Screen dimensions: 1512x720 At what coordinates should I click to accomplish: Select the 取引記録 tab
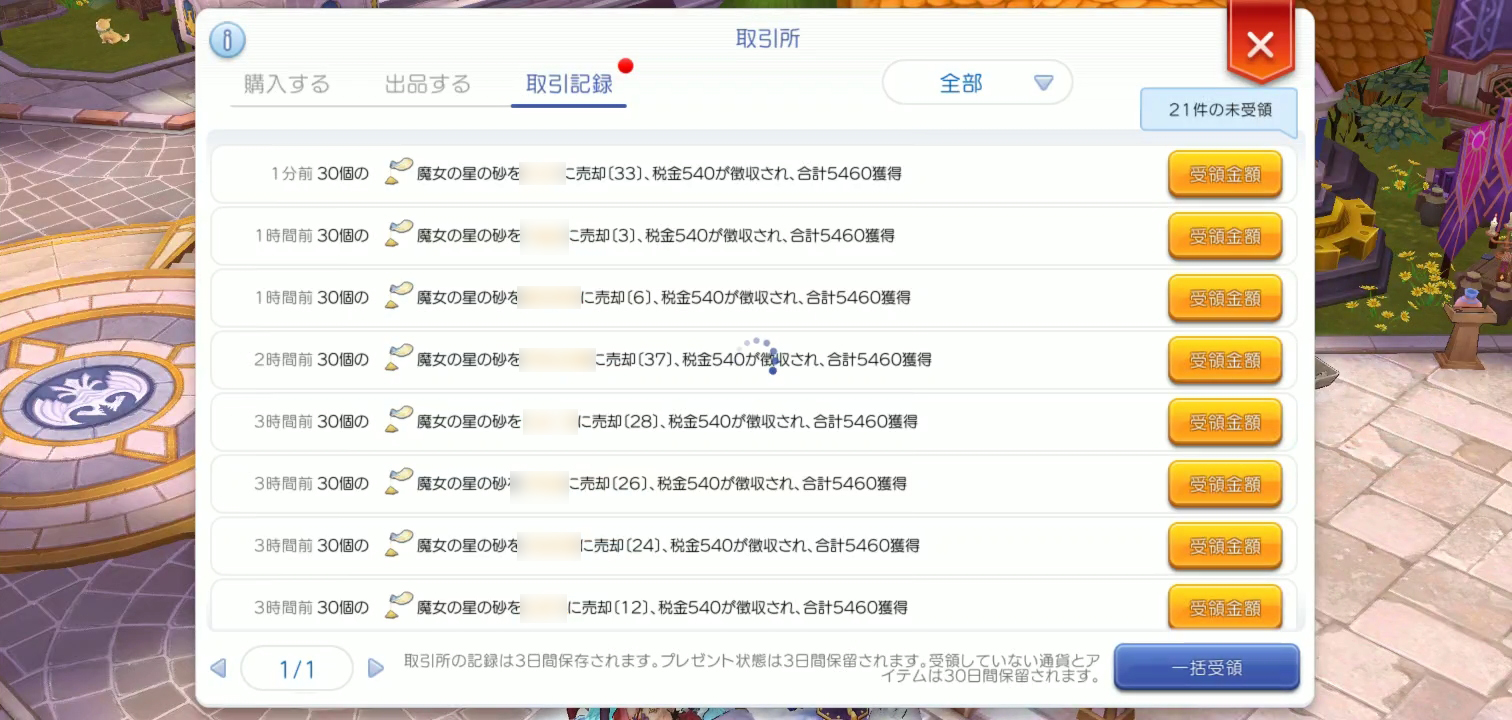[x=569, y=84]
